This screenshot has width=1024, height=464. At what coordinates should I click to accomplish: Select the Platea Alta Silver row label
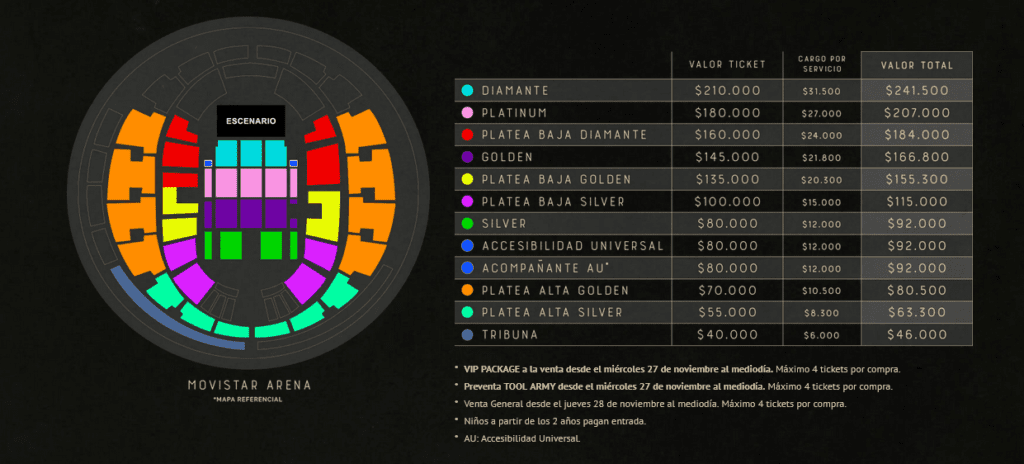coord(552,312)
